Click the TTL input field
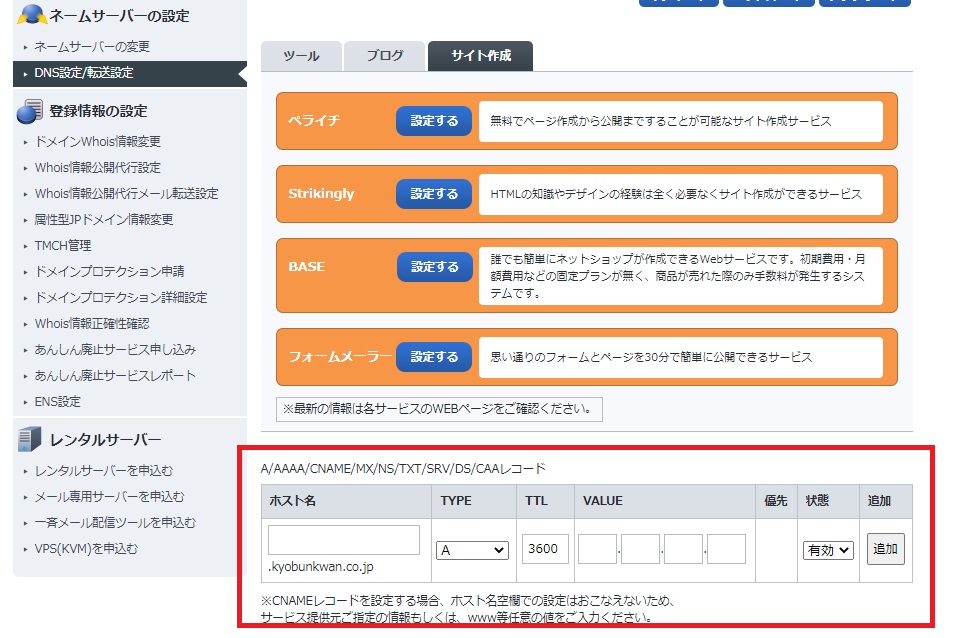Image resolution: width=955 pixels, height=638 pixels. coord(545,549)
